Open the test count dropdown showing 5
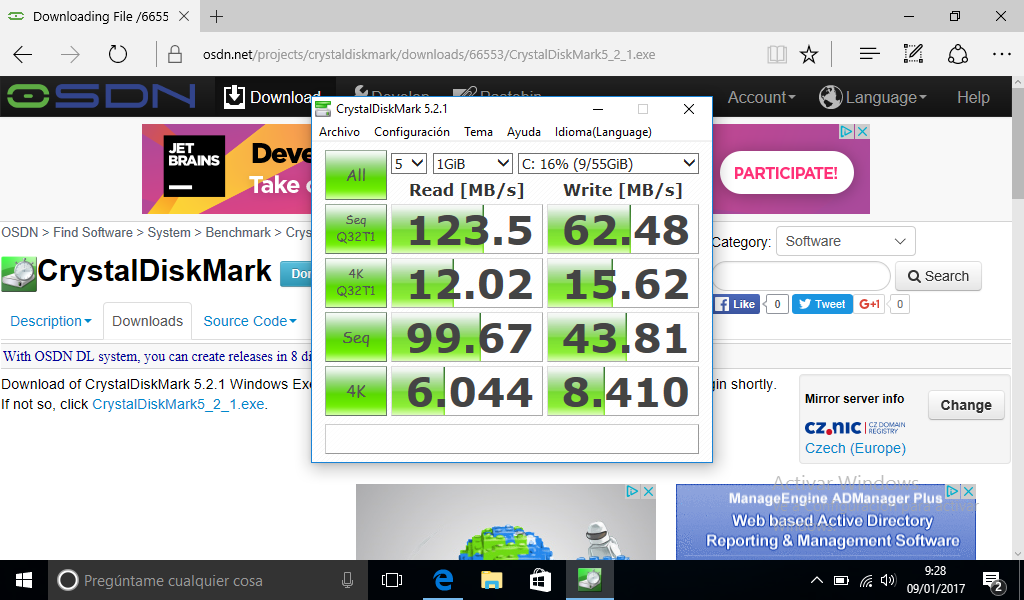 tap(409, 163)
